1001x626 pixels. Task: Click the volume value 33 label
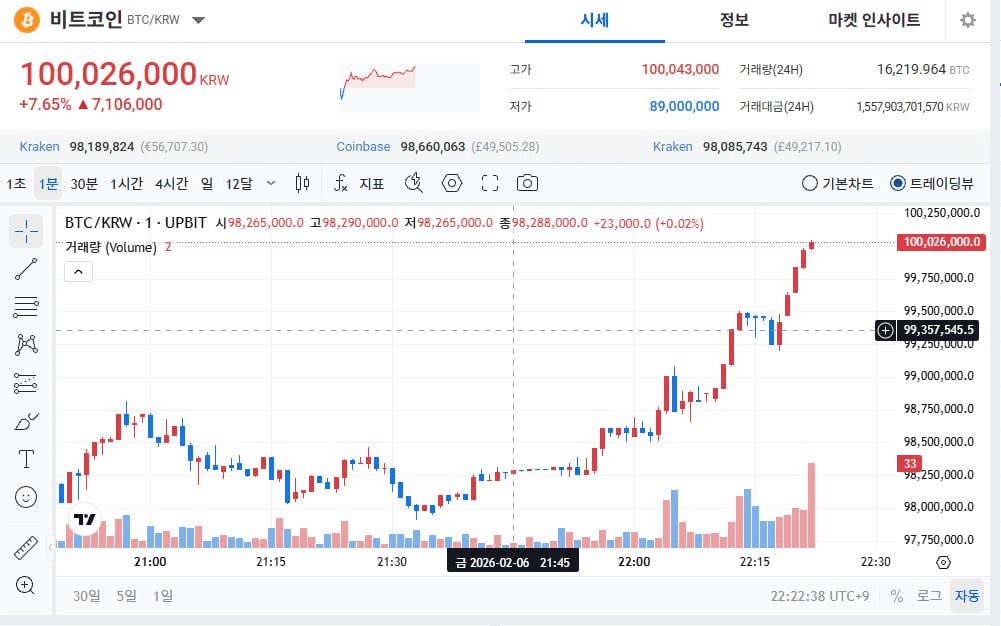pyautogui.click(x=910, y=463)
